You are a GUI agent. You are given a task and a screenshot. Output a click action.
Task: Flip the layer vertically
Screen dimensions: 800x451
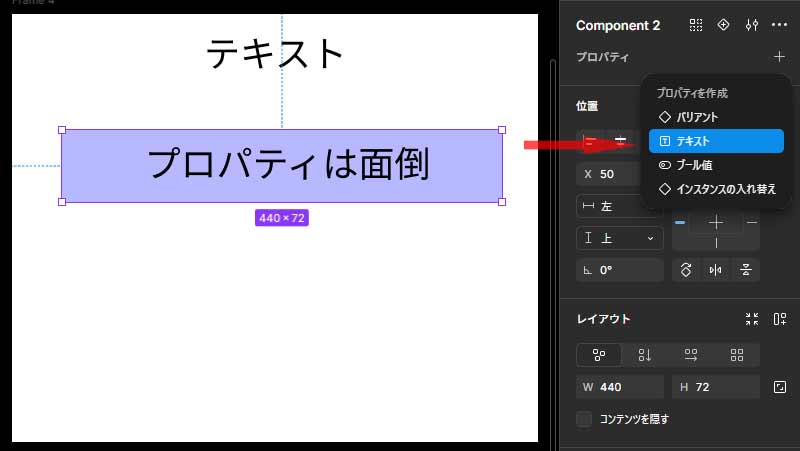coord(745,270)
